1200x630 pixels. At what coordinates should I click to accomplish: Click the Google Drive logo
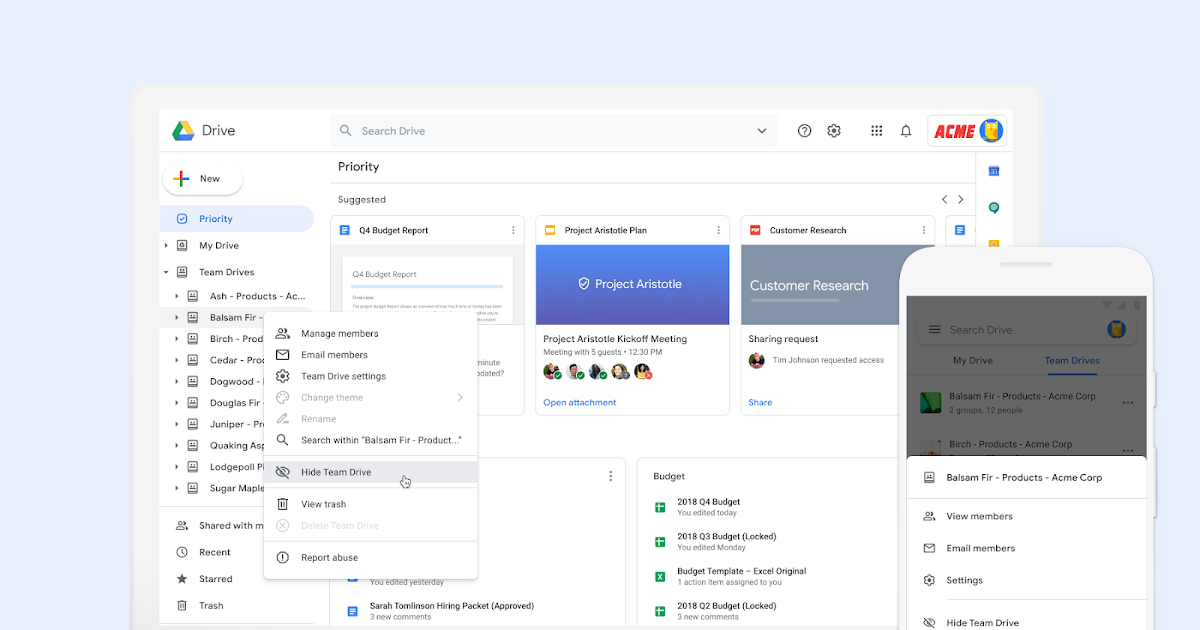pyautogui.click(x=184, y=130)
